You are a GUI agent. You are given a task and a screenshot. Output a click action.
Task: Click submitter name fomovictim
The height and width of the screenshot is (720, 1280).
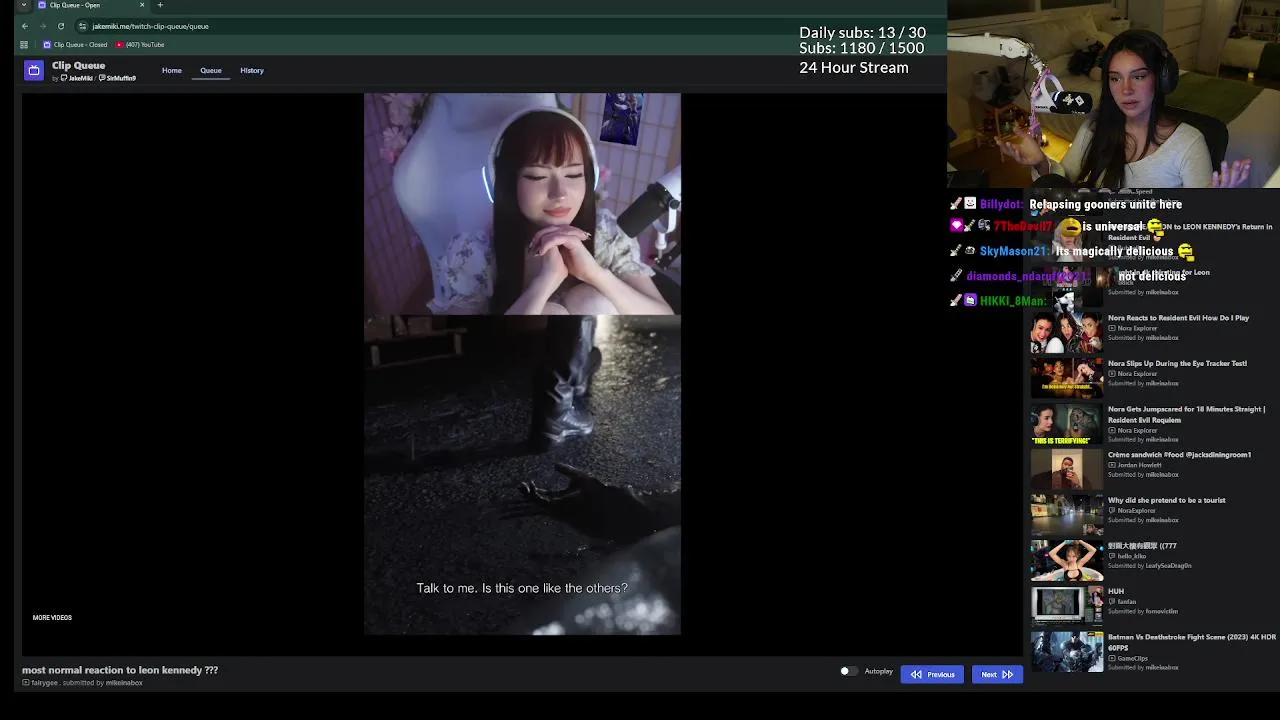pos(1162,611)
